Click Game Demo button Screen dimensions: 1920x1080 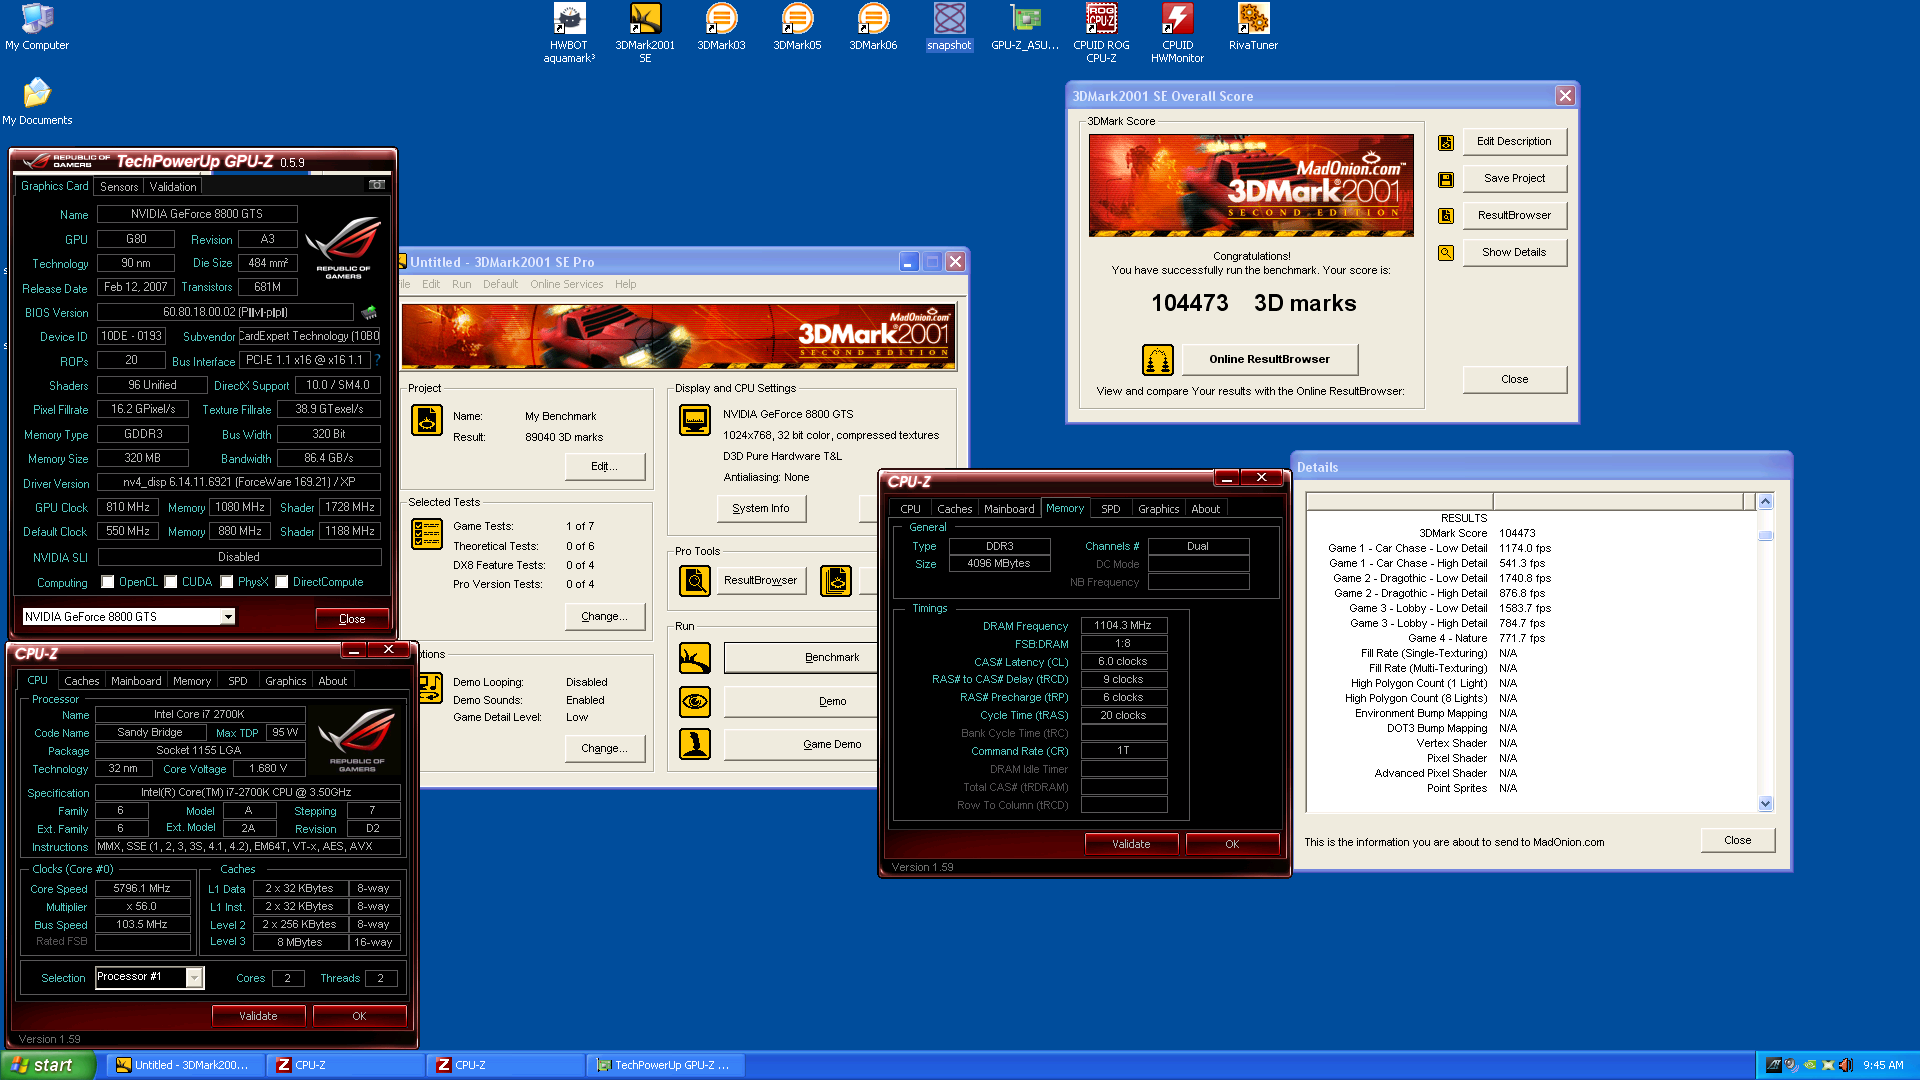pyautogui.click(x=800, y=744)
